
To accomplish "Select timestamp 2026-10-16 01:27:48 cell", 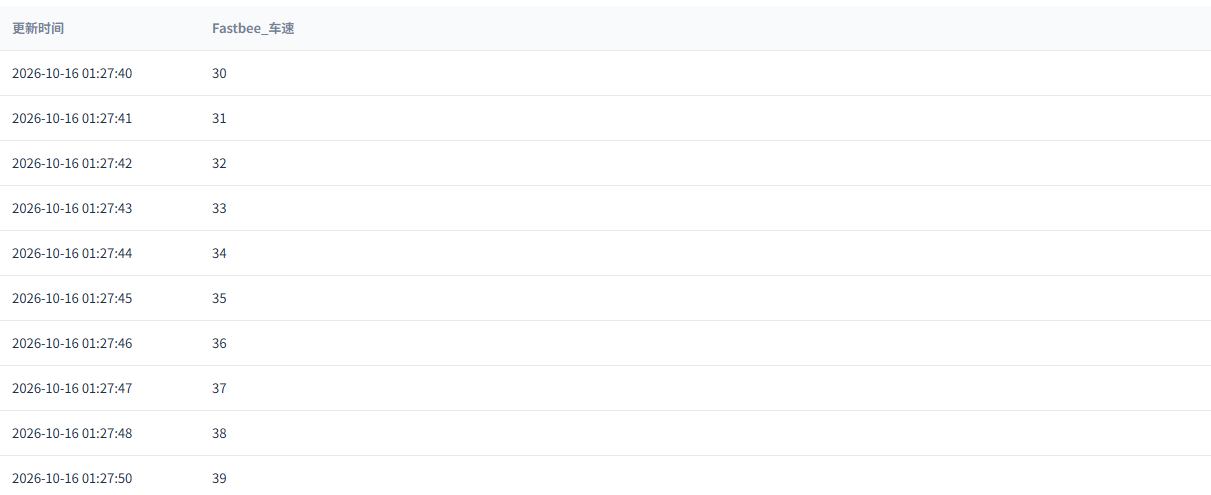I will pos(72,433).
